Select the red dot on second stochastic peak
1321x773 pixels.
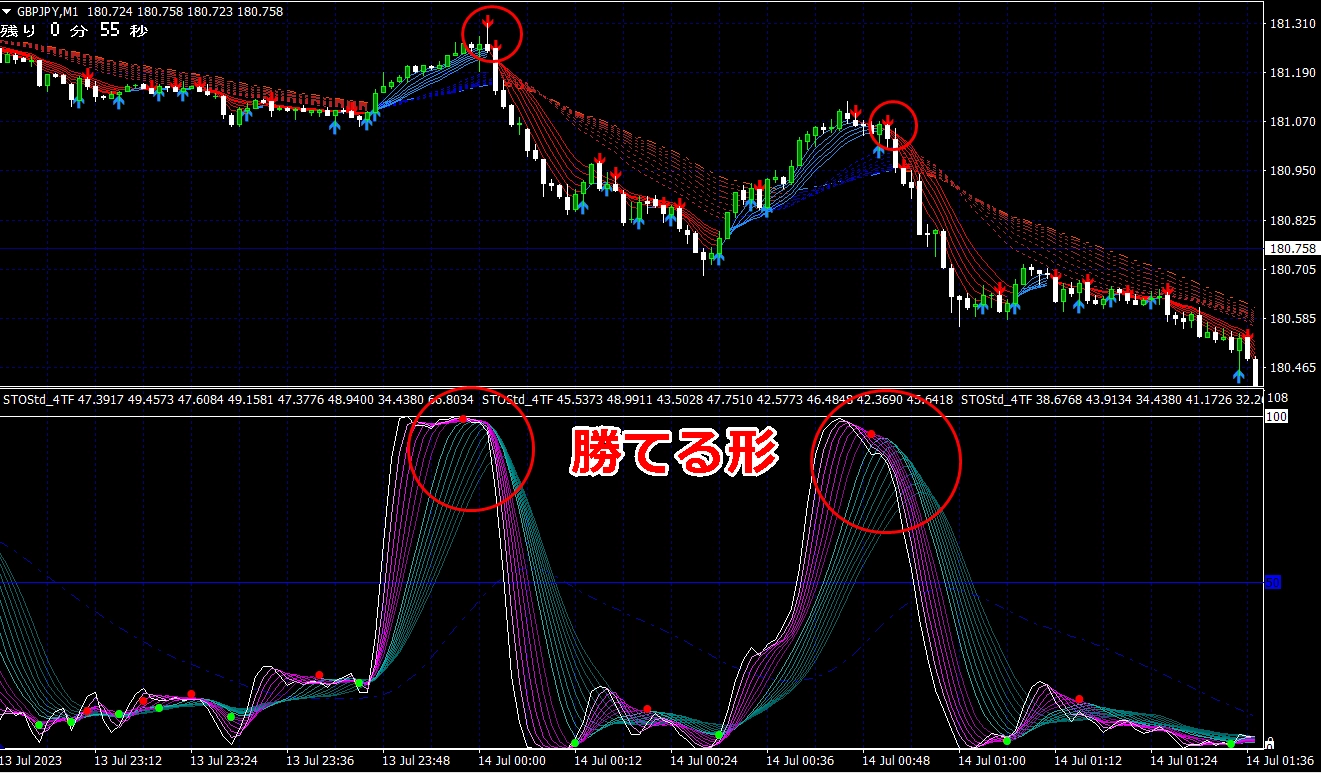point(871,434)
